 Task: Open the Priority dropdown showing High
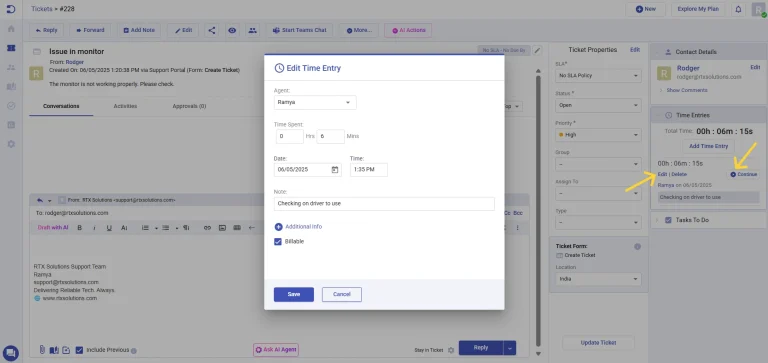click(x=598, y=135)
